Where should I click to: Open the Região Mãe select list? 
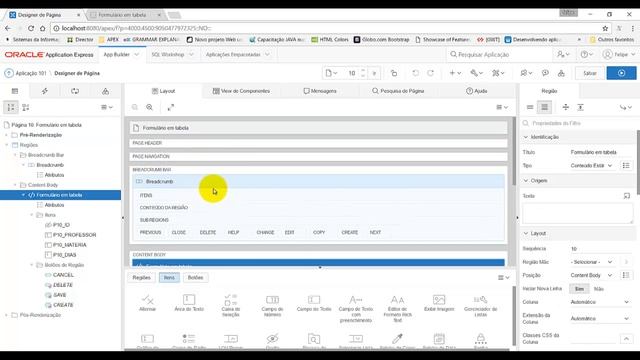click(x=591, y=262)
